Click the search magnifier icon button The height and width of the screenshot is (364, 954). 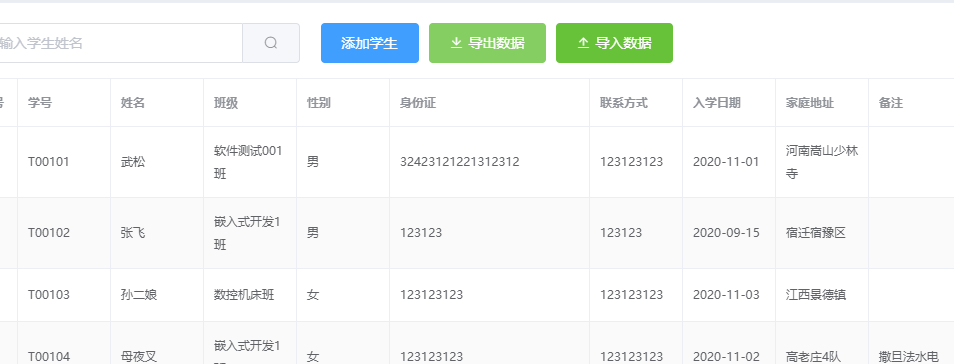[x=271, y=43]
